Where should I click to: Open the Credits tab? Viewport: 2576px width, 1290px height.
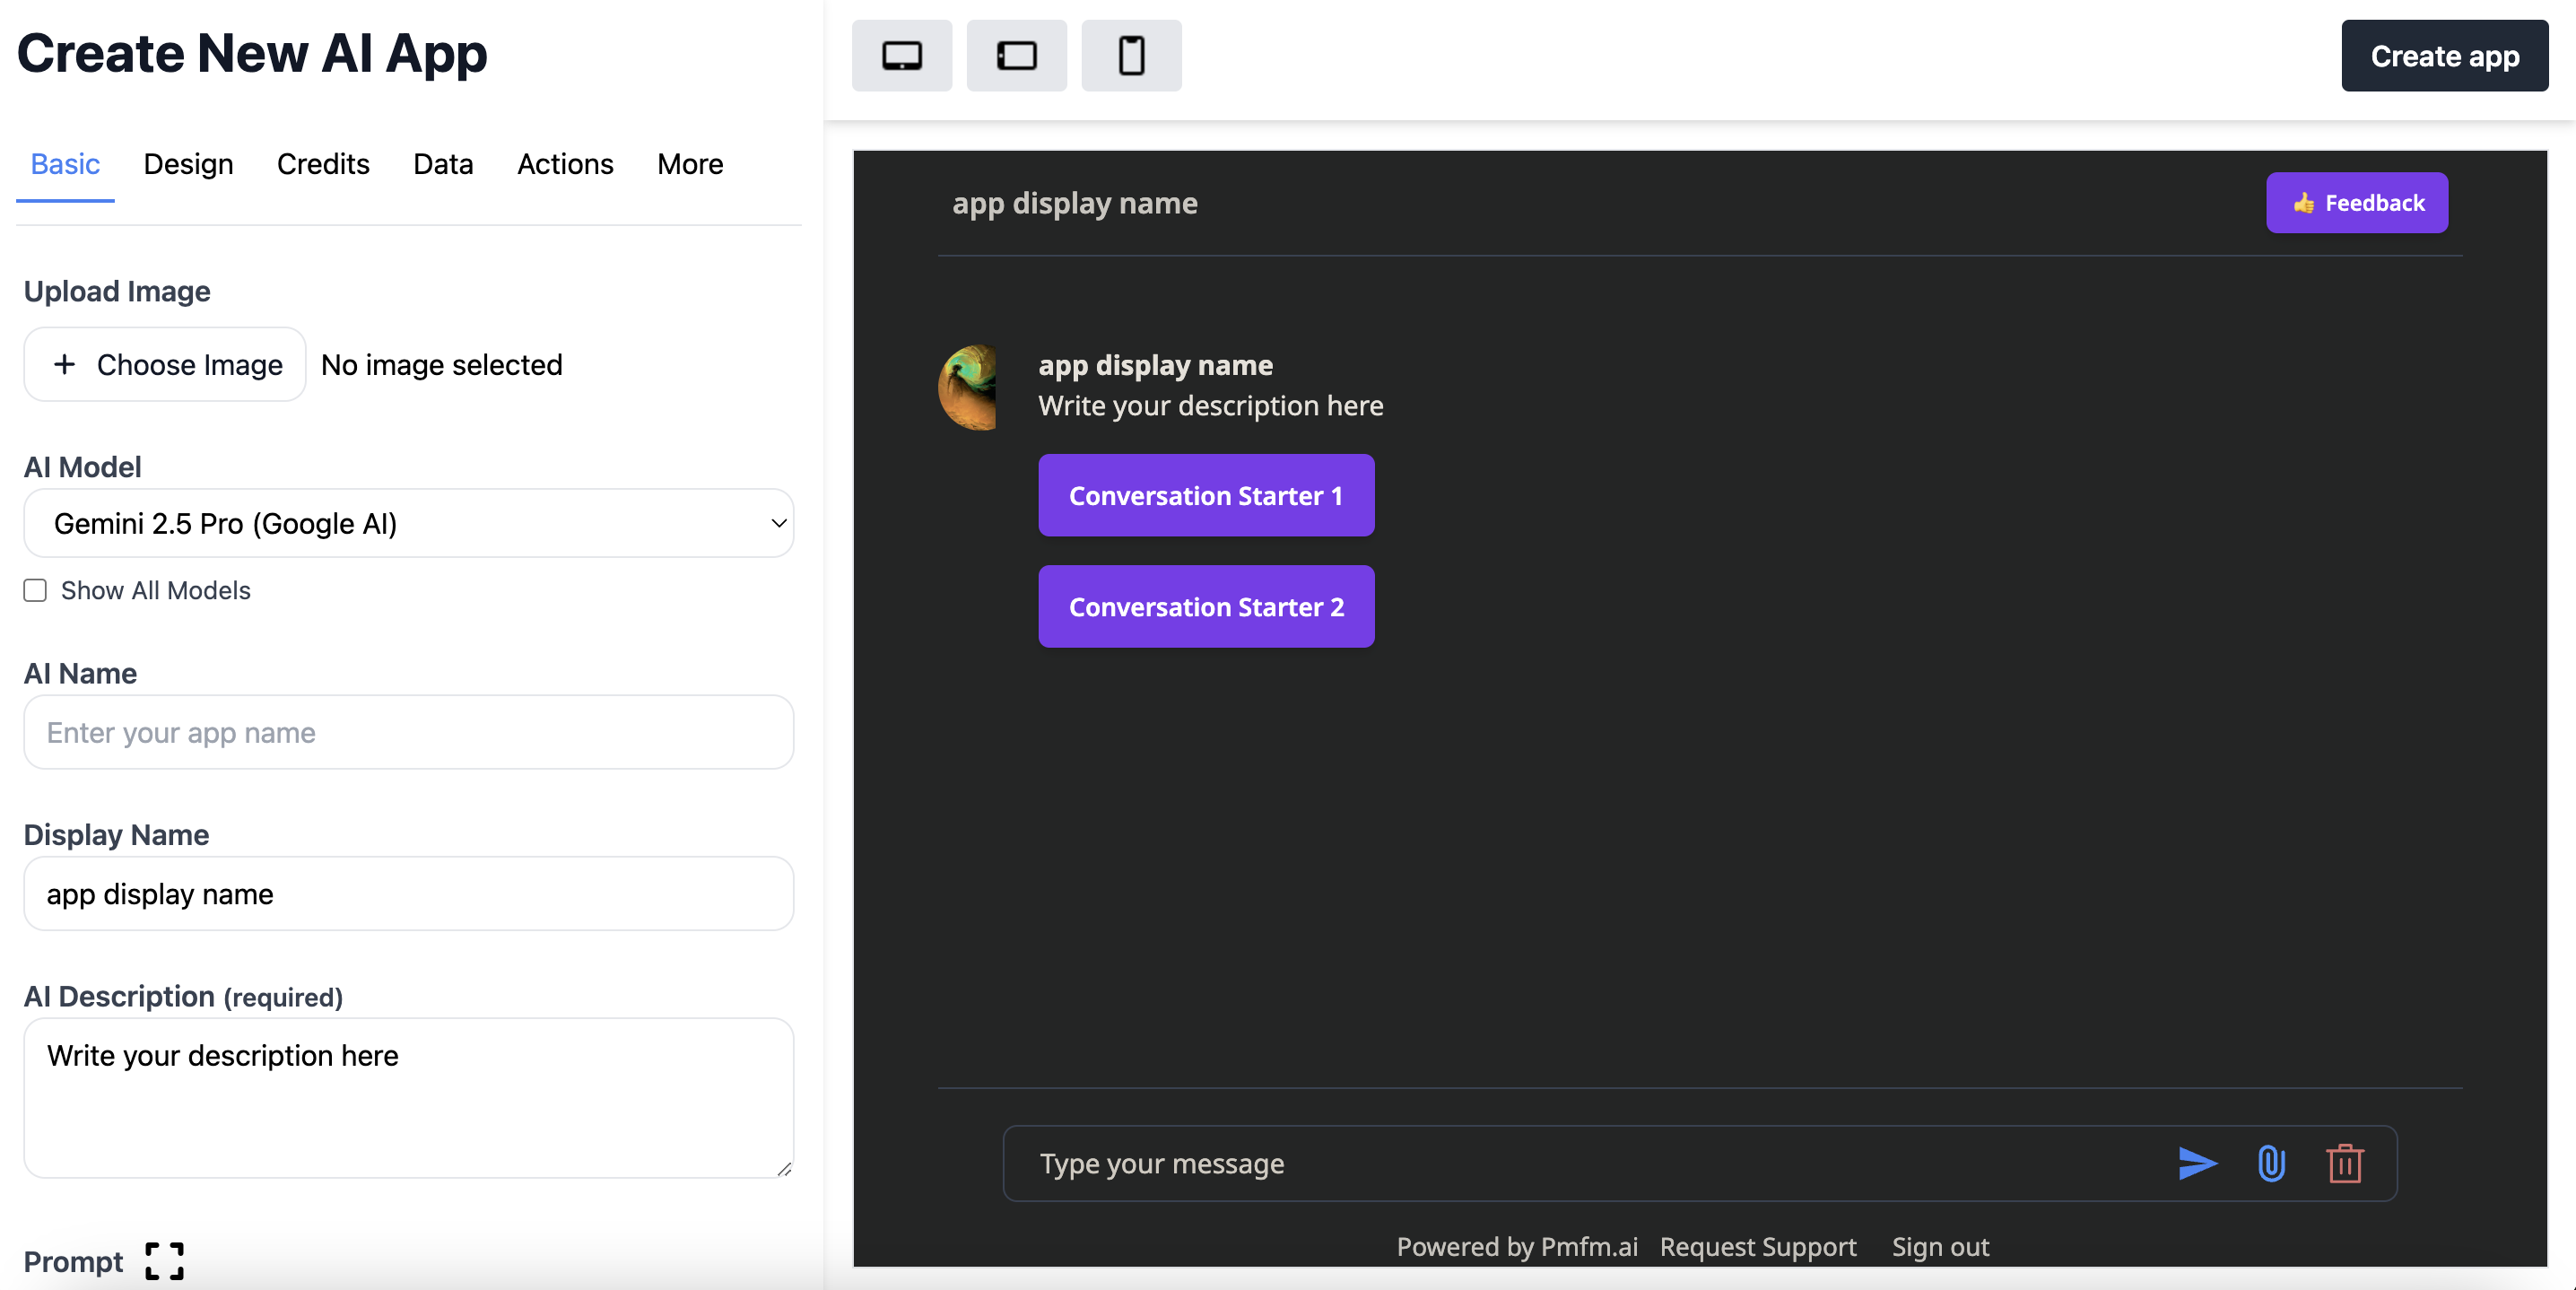pyautogui.click(x=323, y=164)
